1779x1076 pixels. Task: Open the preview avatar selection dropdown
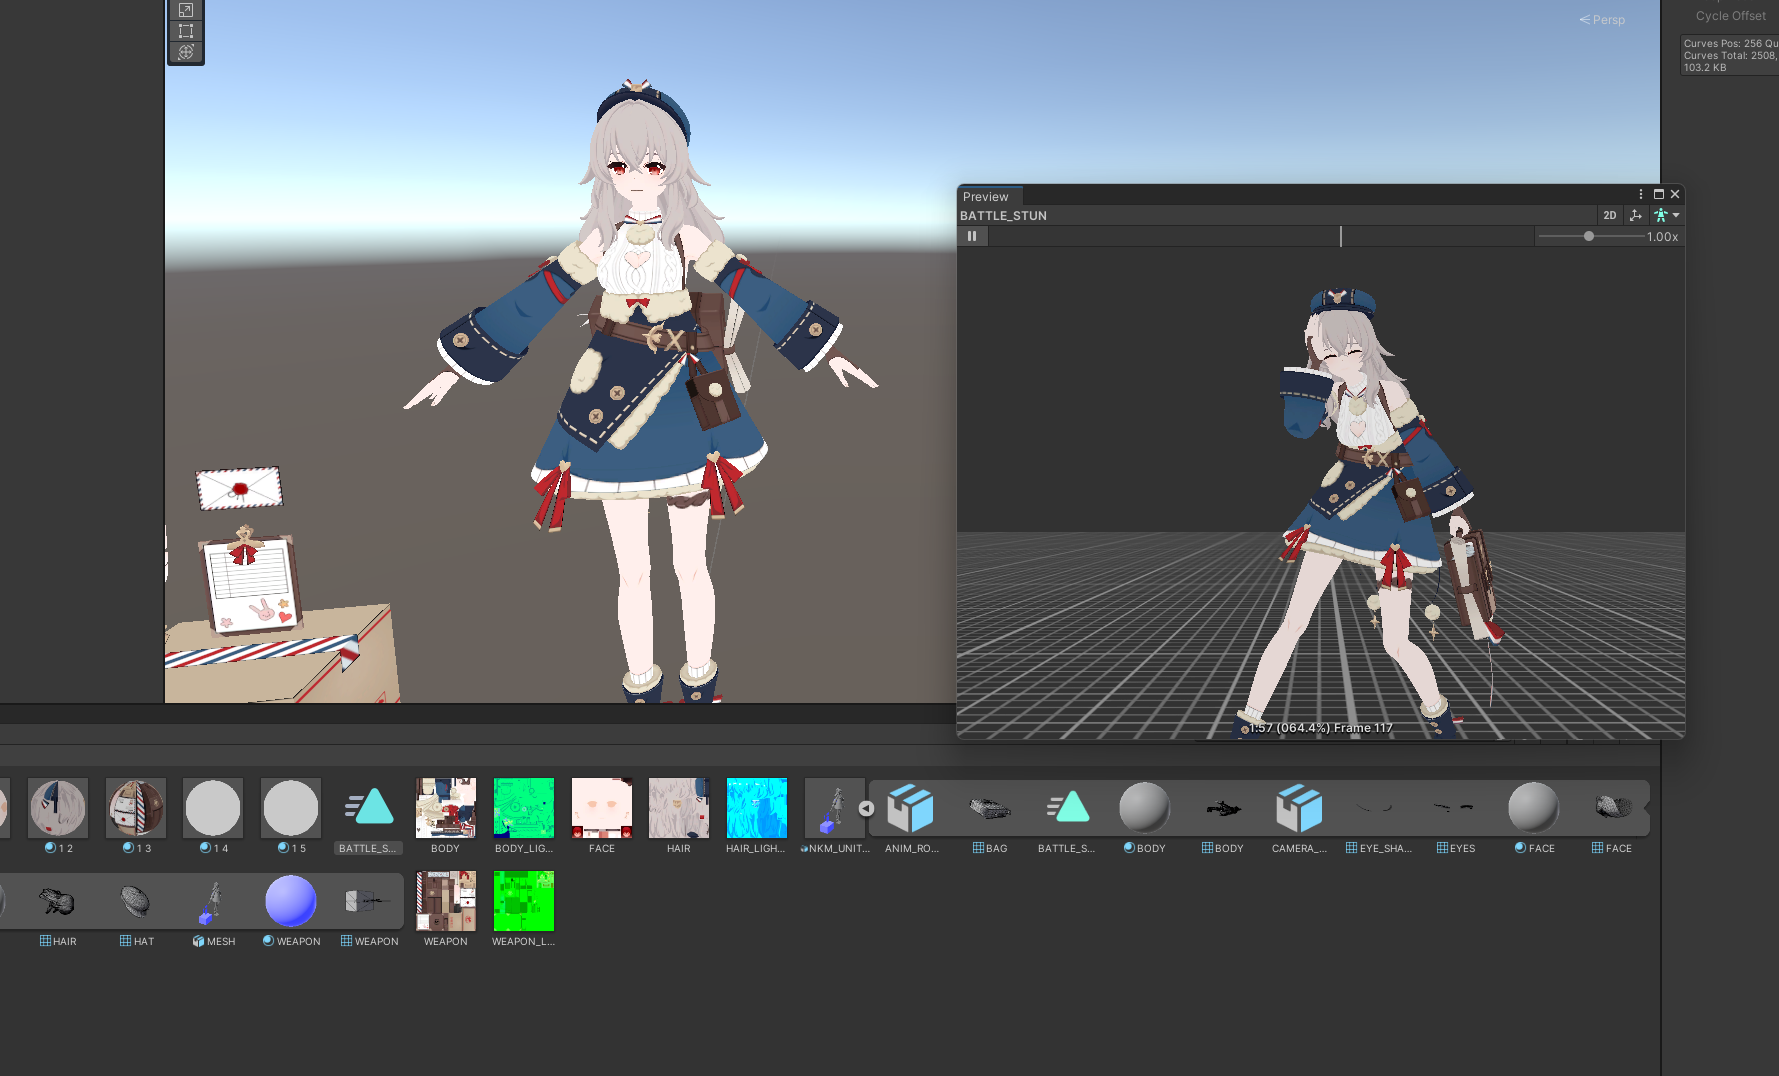point(1666,215)
